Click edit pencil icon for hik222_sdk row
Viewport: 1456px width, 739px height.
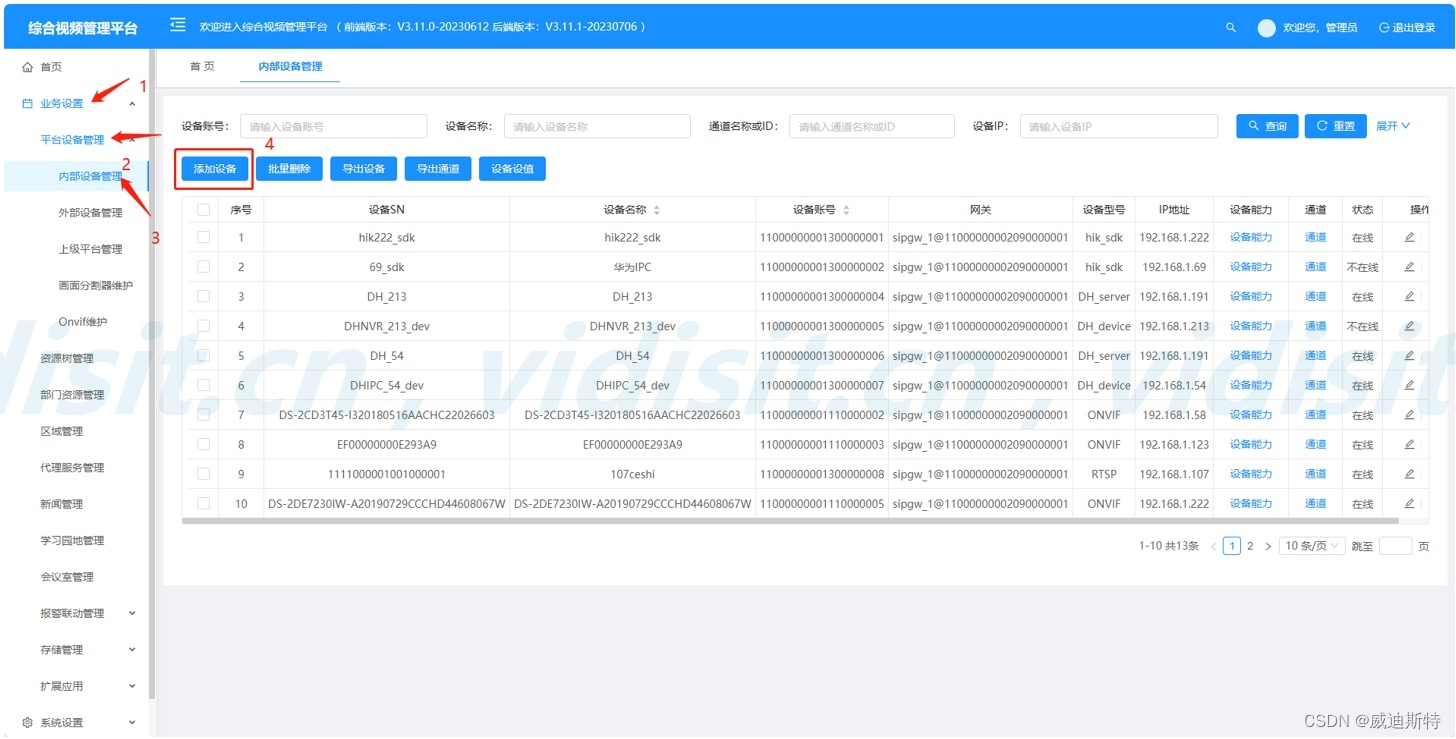[1409, 238]
